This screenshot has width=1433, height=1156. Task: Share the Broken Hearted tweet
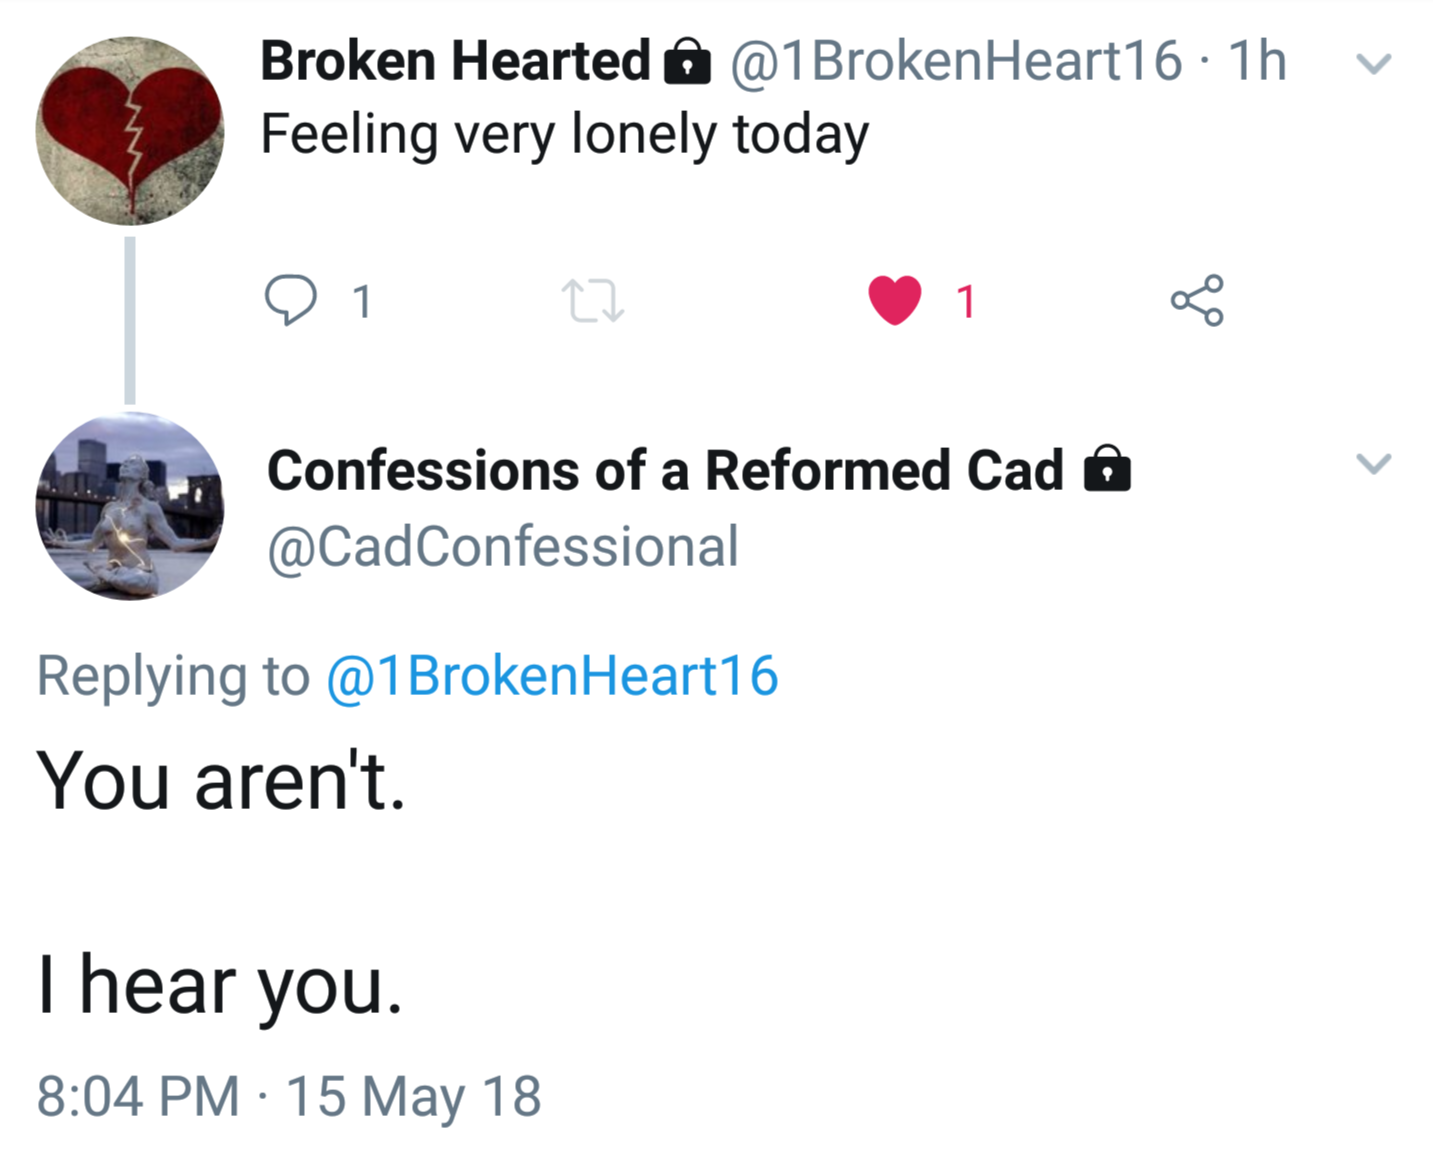(1196, 300)
